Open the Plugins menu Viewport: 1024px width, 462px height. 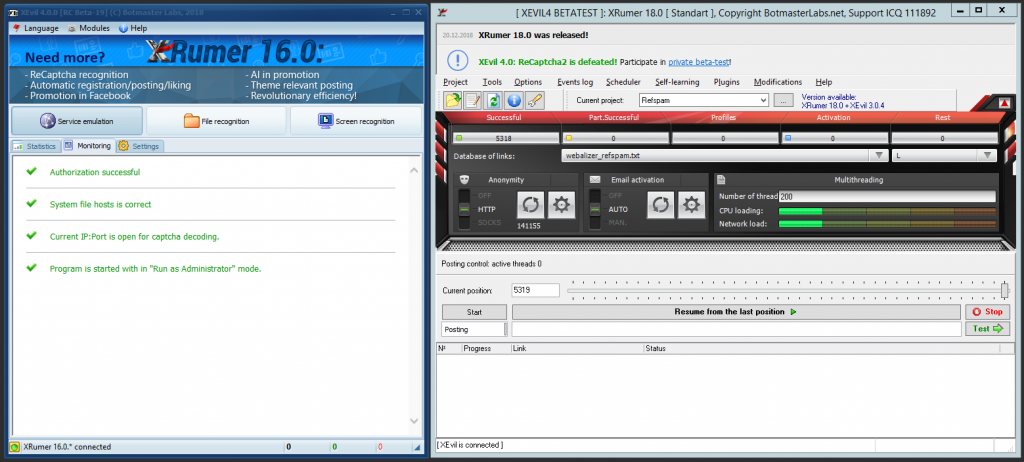point(726,82)
